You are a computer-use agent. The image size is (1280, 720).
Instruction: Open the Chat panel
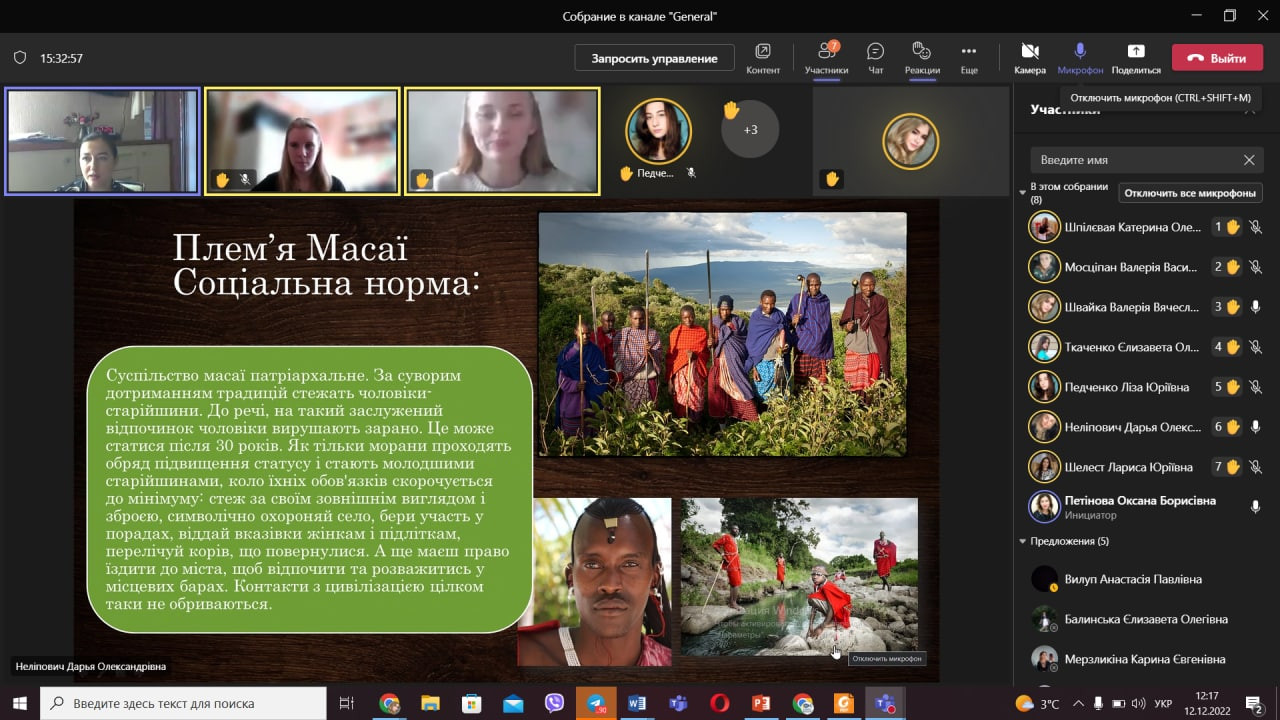point(875,57)
